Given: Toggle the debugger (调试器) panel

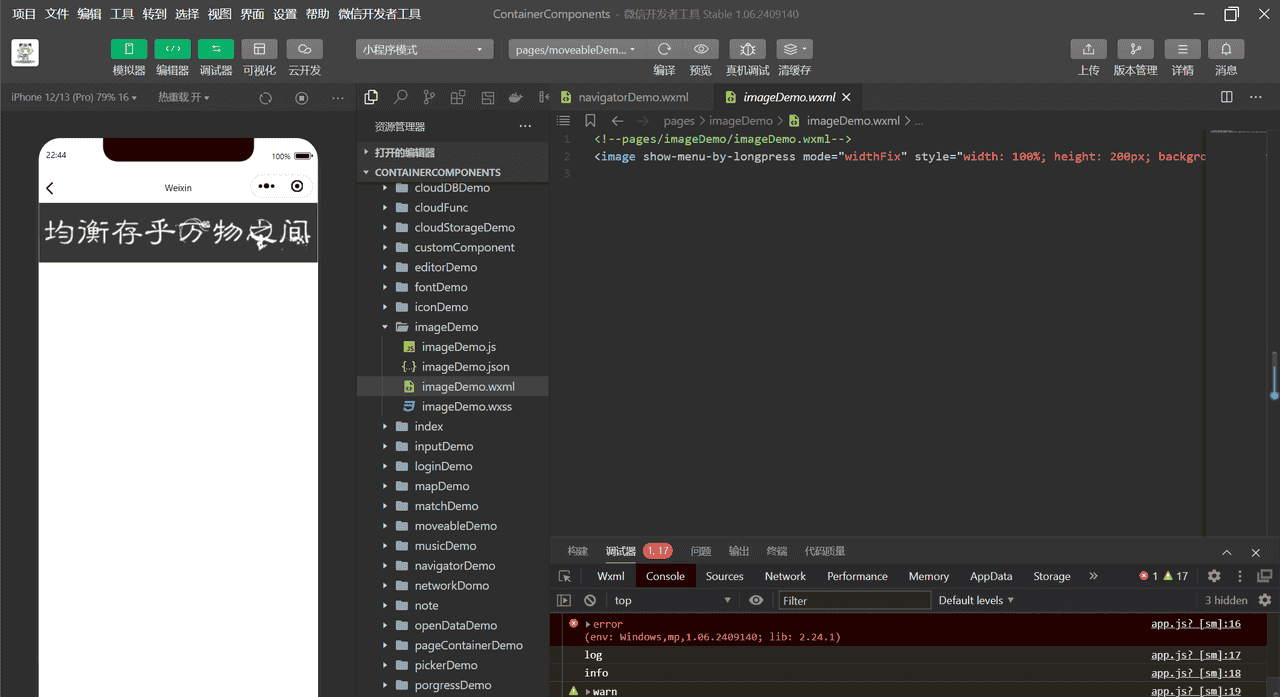Looking at the screenshot, I should [216, 49].
